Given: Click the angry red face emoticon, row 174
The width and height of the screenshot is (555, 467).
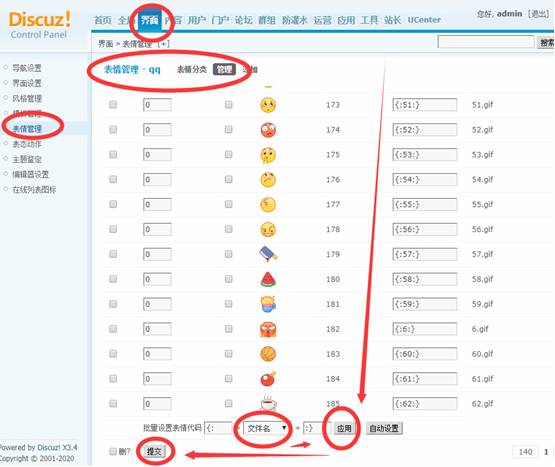Looking at the screenshot, I should (x=268, y=130).
